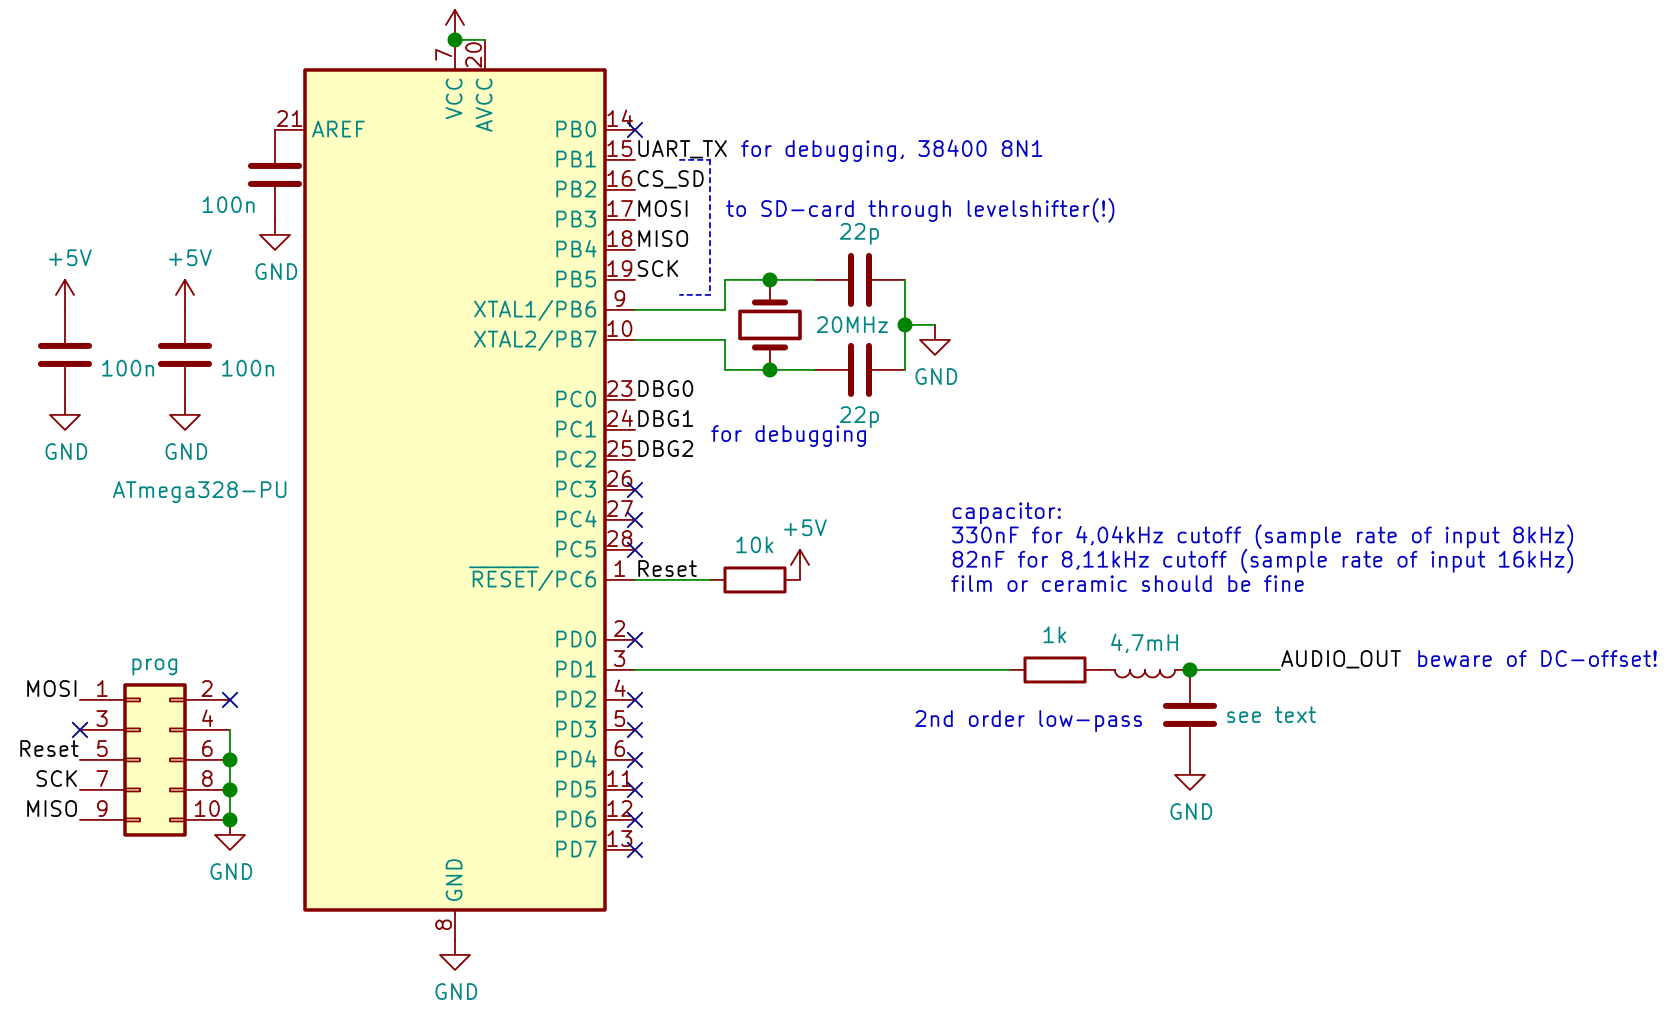The width and height of the screenshot is (1674, 1016).
Task: Click the GND symbol next to crystal
Action: point(935,346)
